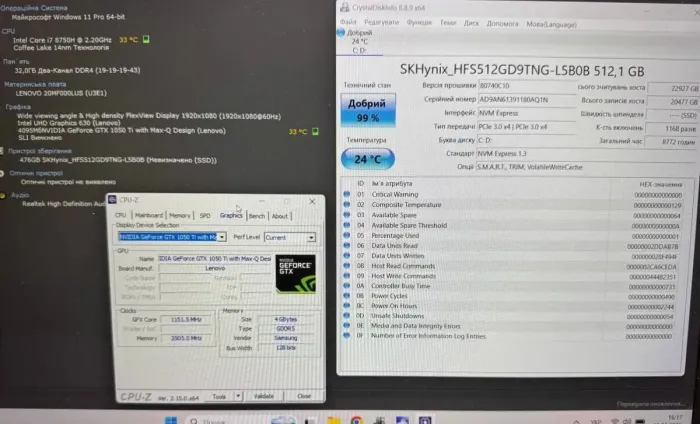700x424 pixels.
Task: Open the Файл menu in CrystalDiskInfo
Action: [x=348, y=22]
